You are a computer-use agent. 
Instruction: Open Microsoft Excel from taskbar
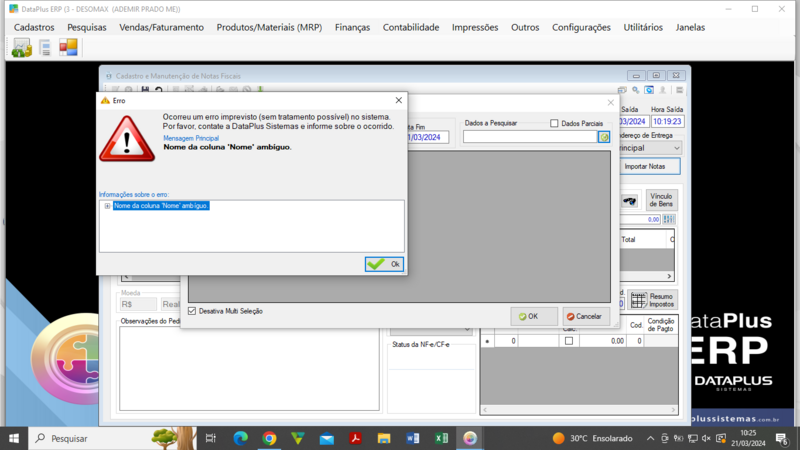tap(441, 438)
